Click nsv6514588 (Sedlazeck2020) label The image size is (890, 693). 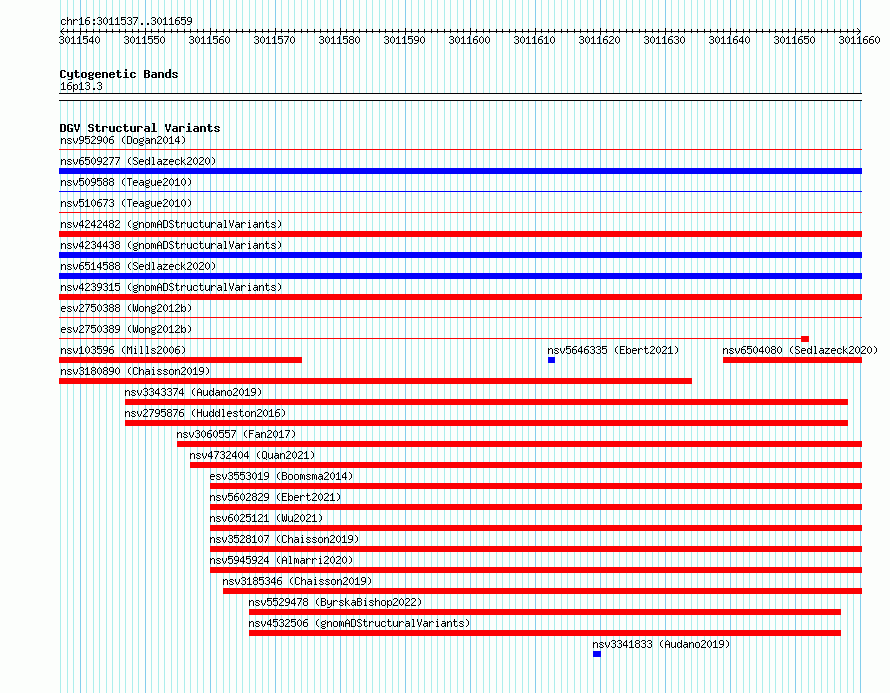coord(138,266)
